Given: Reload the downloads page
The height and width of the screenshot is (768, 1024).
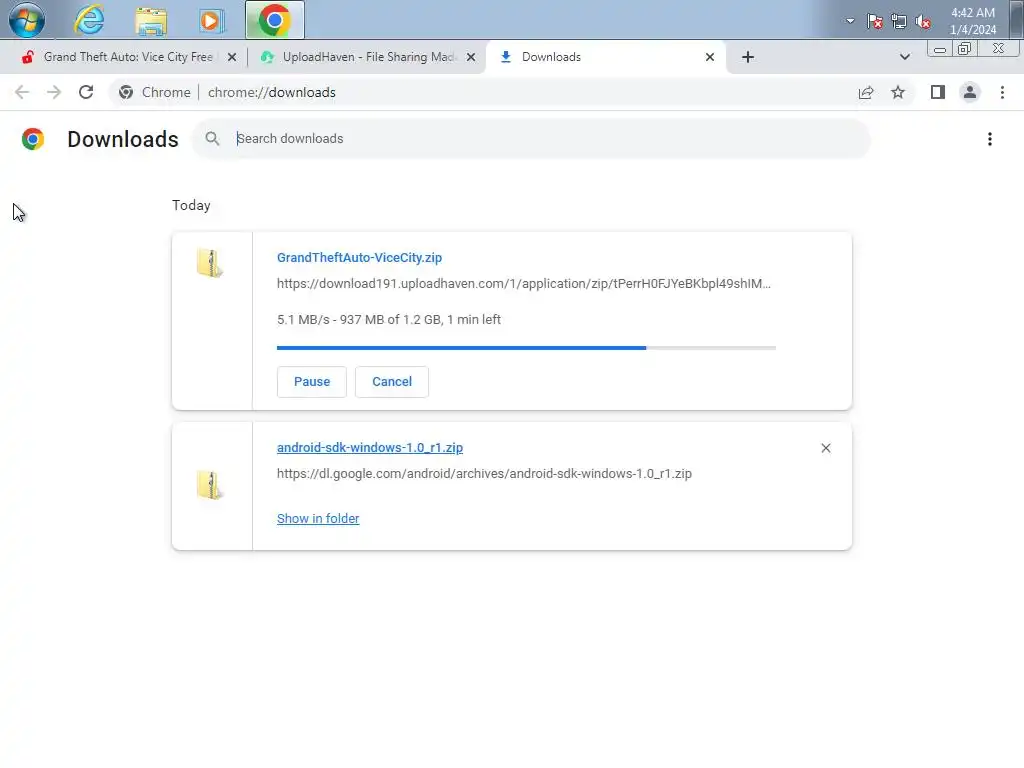Looking at the screenshot, I should tap(86, 92).
